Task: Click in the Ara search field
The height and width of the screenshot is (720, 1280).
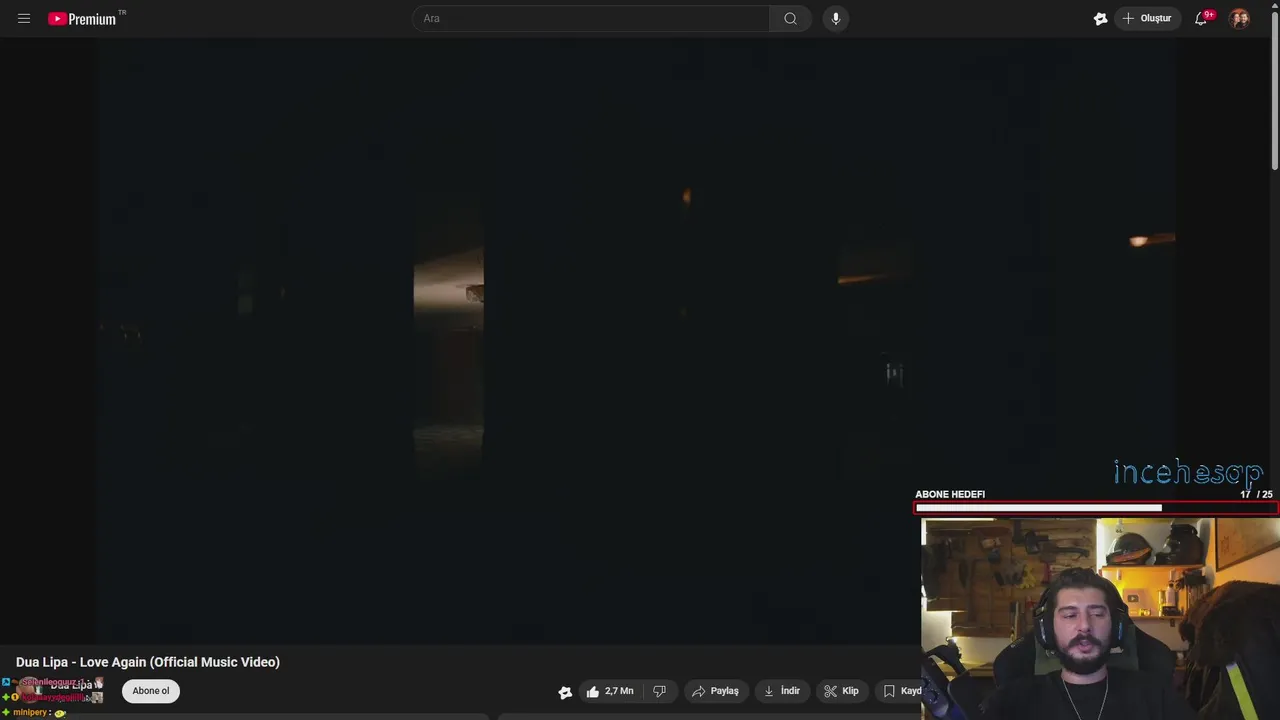Action: click(x=590, y=18)
